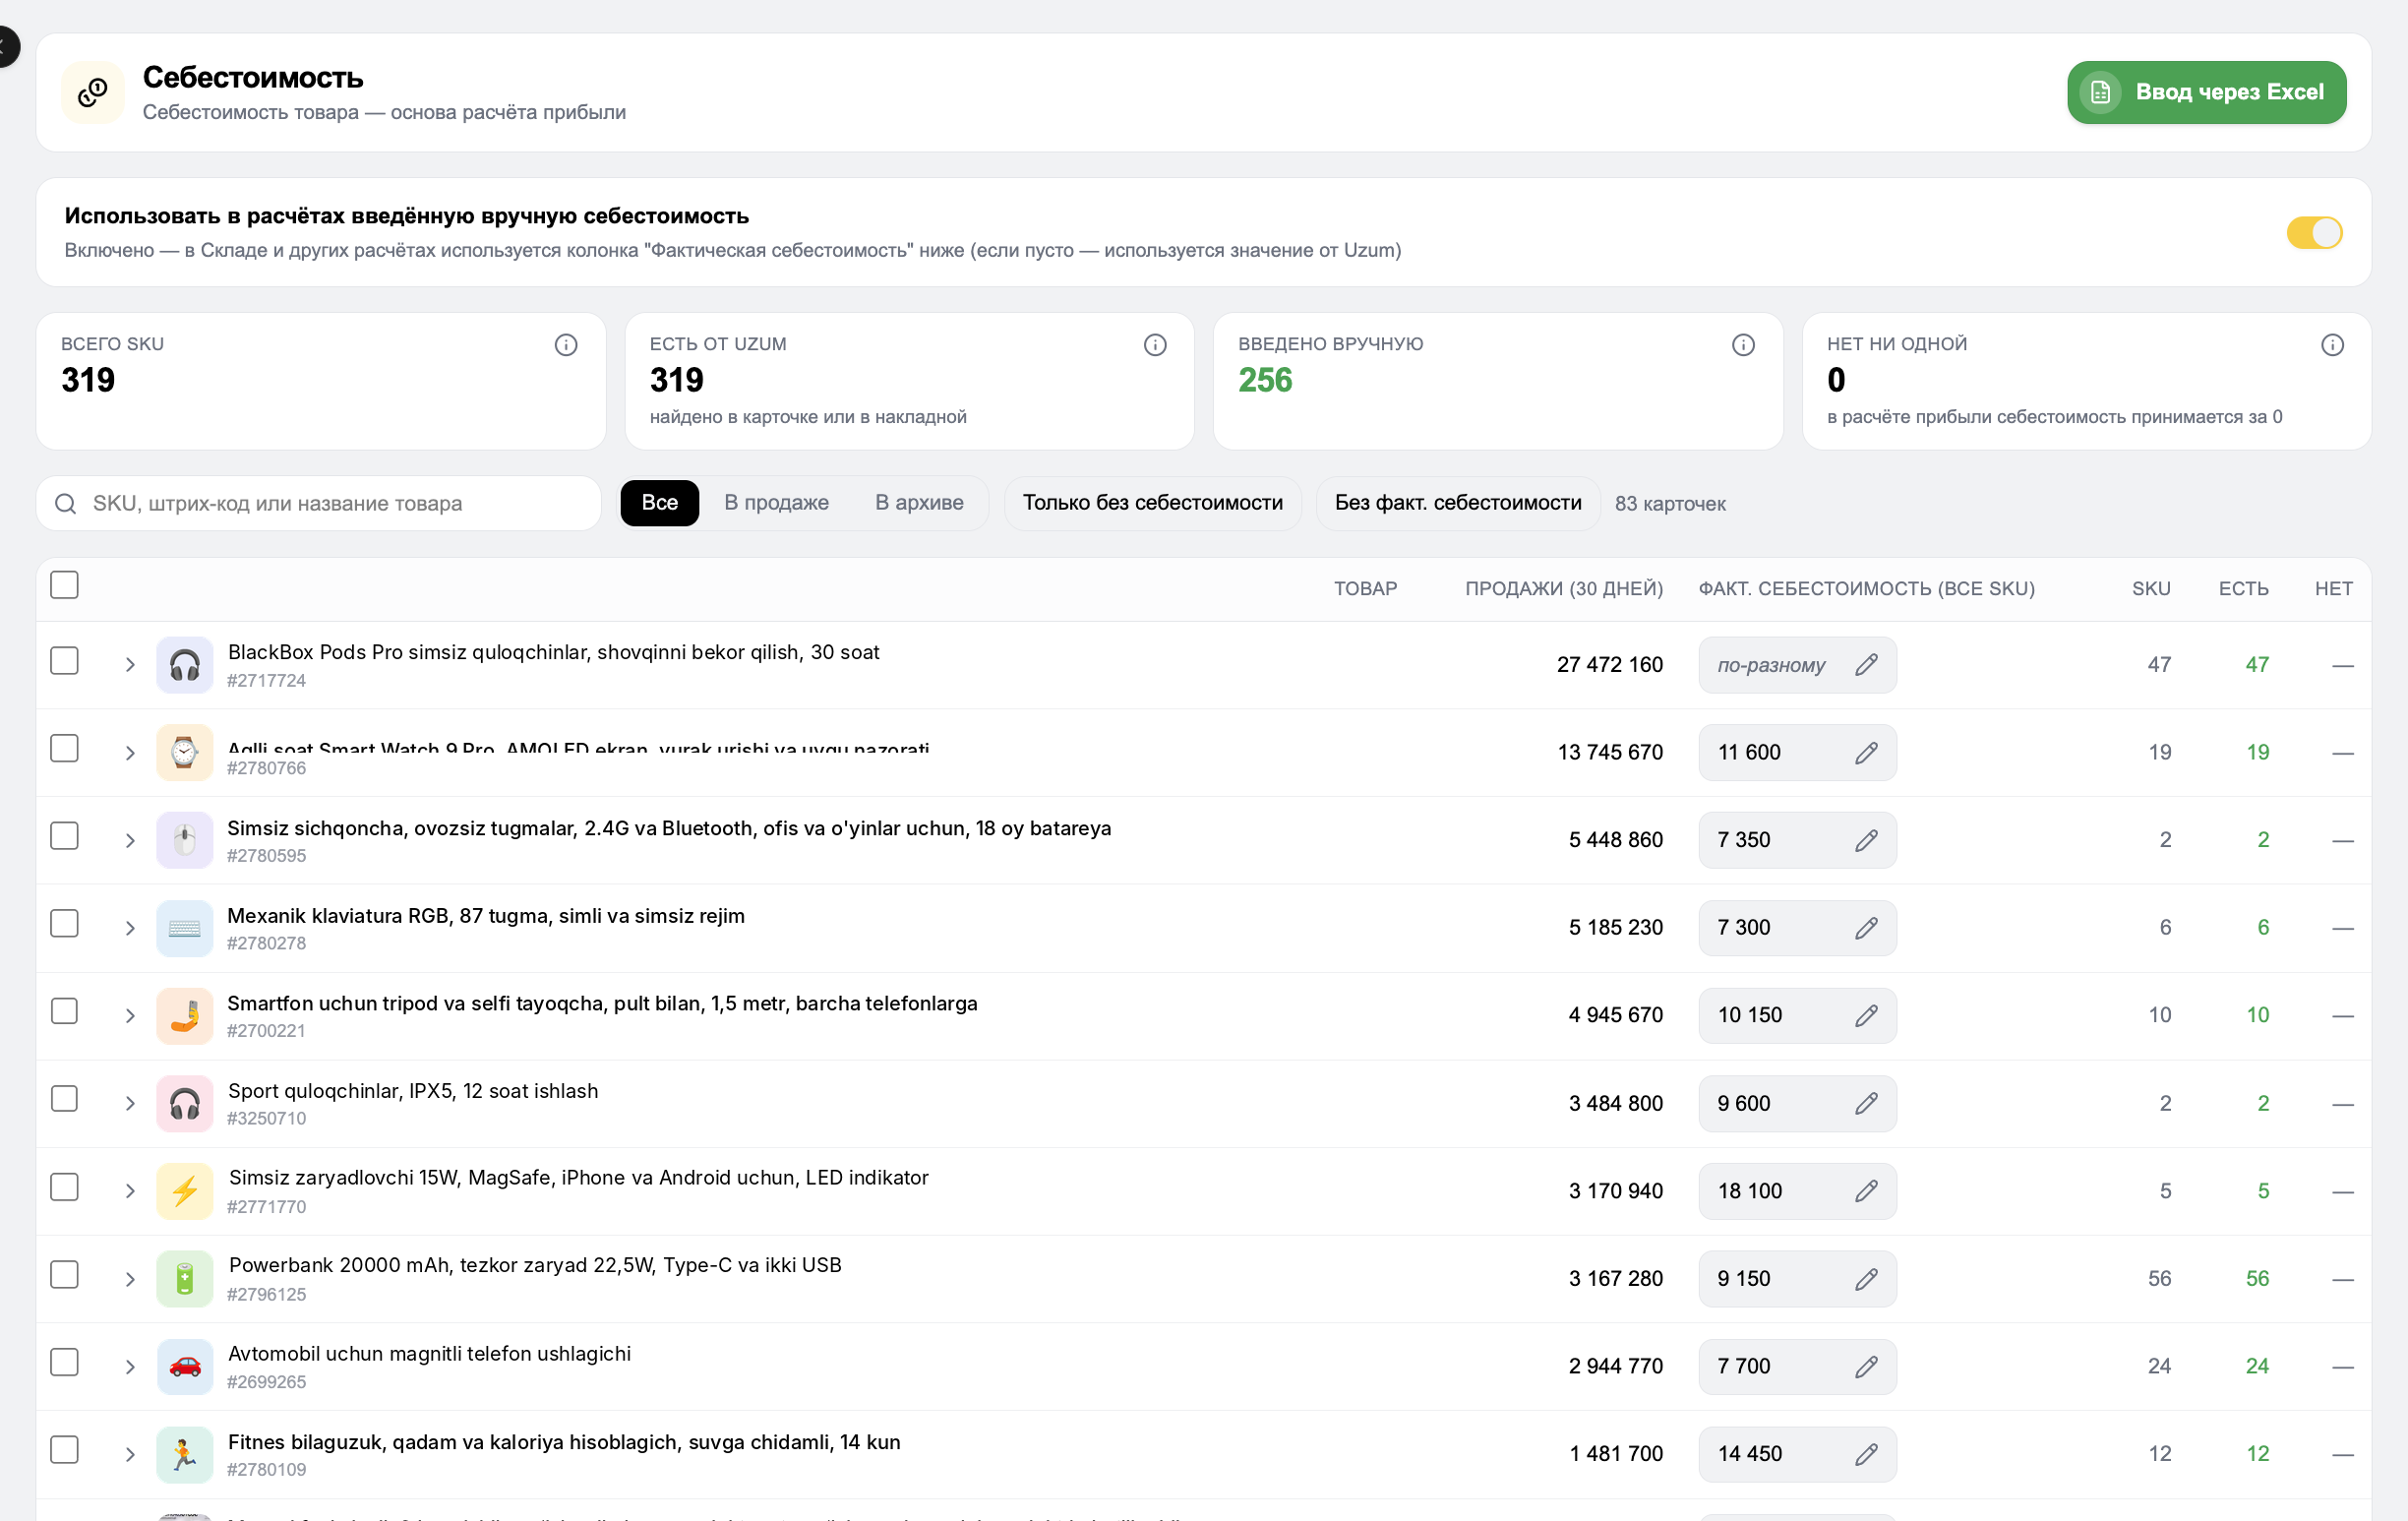The image size is (2408, 1521).
Task: Expand the Avtomobil uchun magnitli row
Action: click(x=130, y=1367)
